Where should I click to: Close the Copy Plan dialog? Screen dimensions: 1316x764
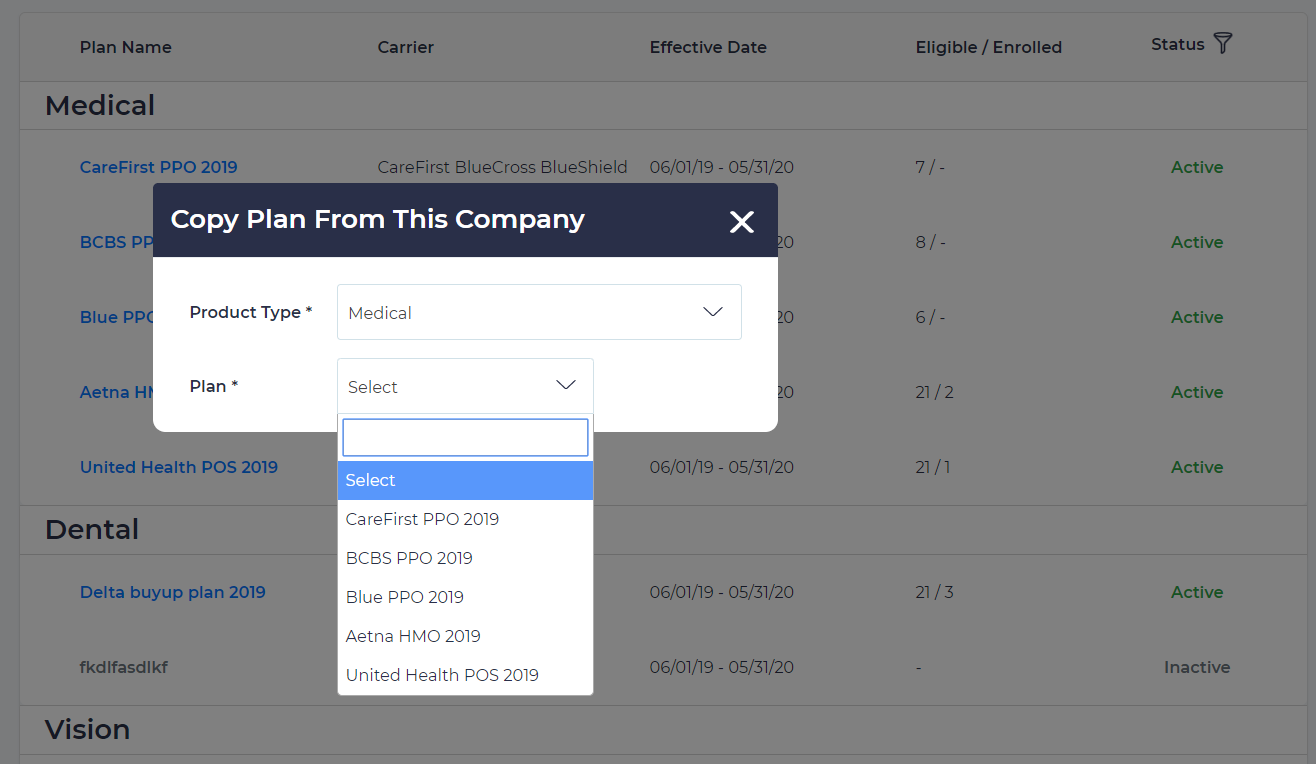click(x=741, y=222)
